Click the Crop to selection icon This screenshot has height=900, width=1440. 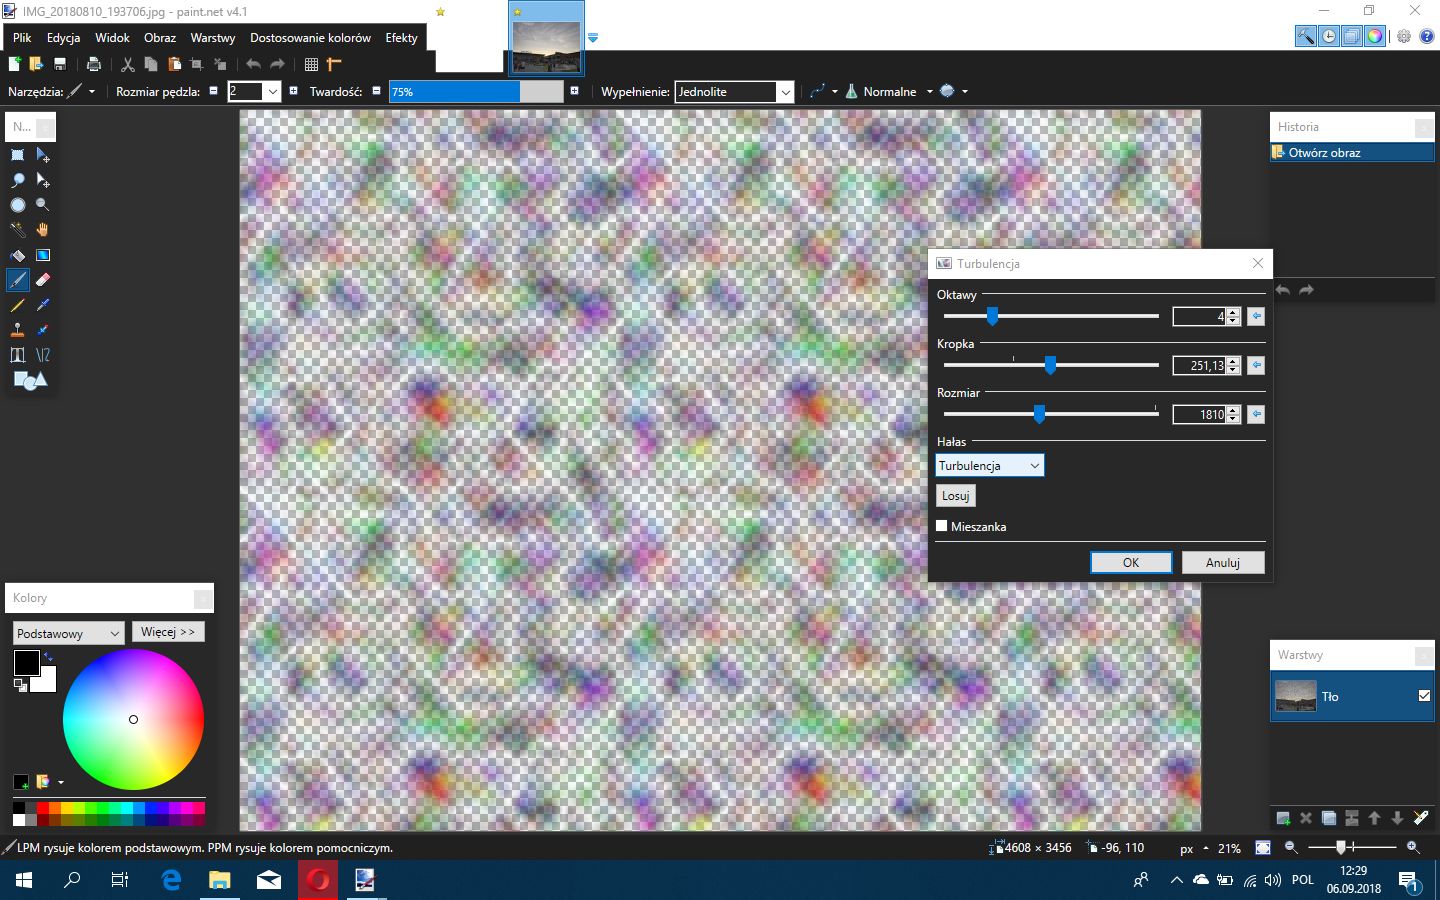coord(197,64)
